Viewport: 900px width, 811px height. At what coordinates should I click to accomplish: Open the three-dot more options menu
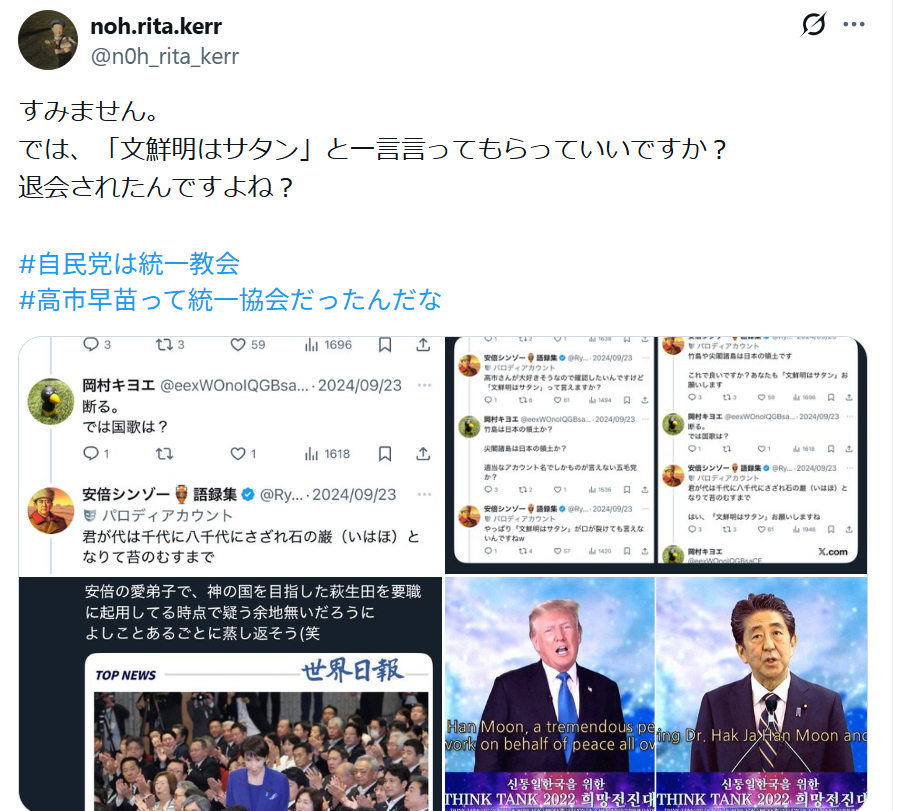[x=854, y=24]
